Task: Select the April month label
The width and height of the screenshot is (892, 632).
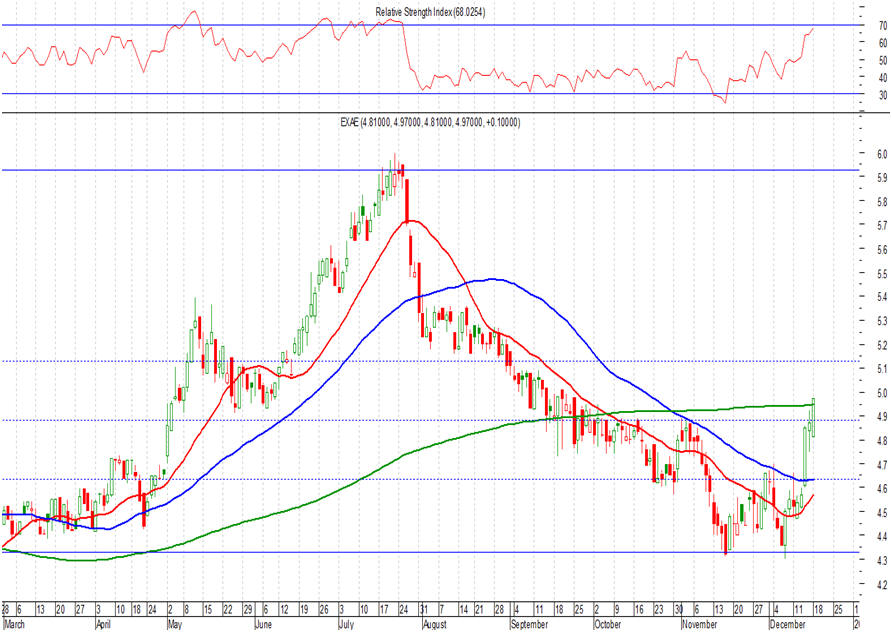Action: click(x=103, y=624)
